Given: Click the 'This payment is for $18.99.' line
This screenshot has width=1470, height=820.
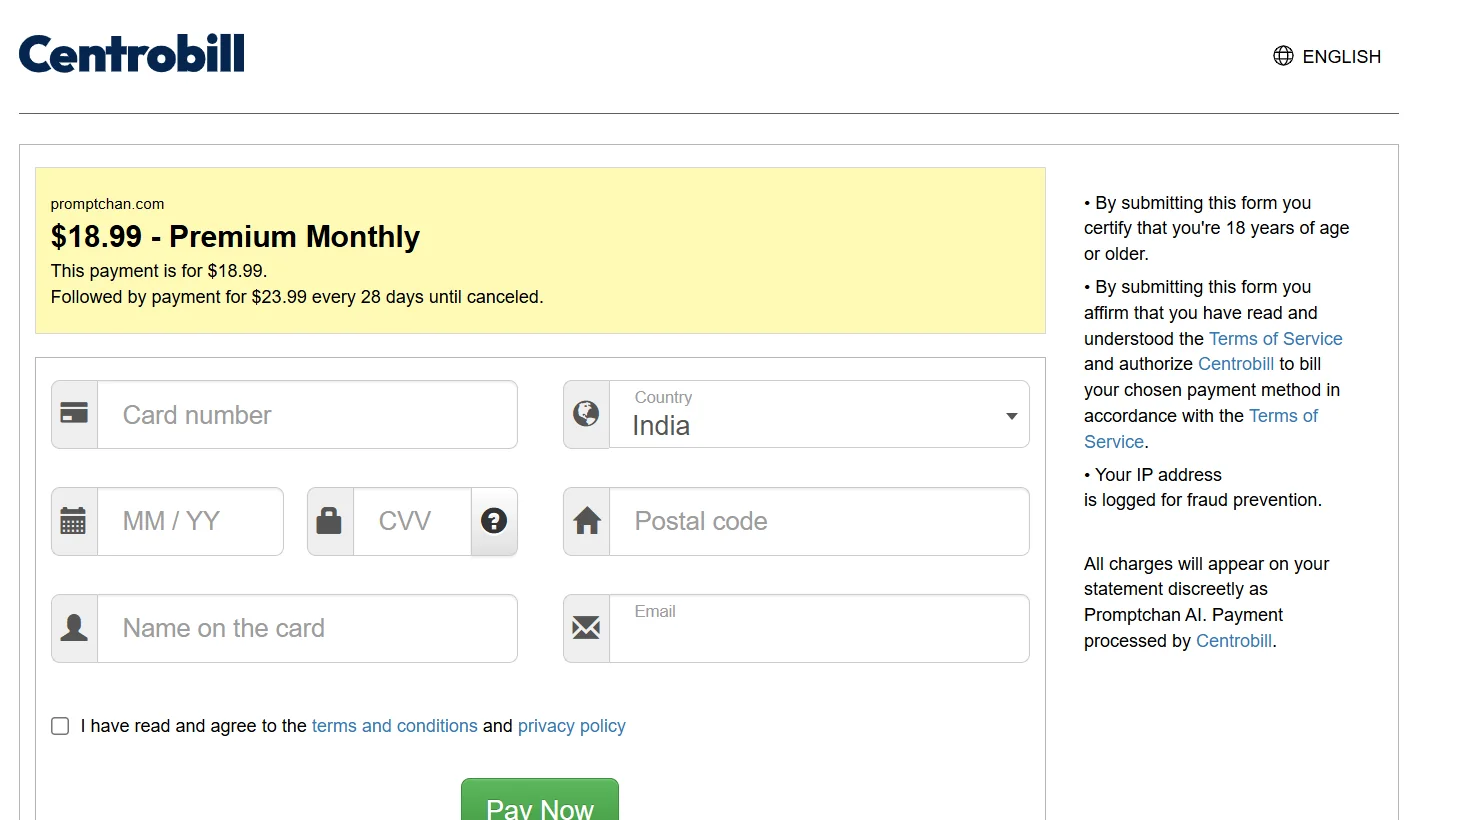Looking at the screenshot, I should (159, 271).
